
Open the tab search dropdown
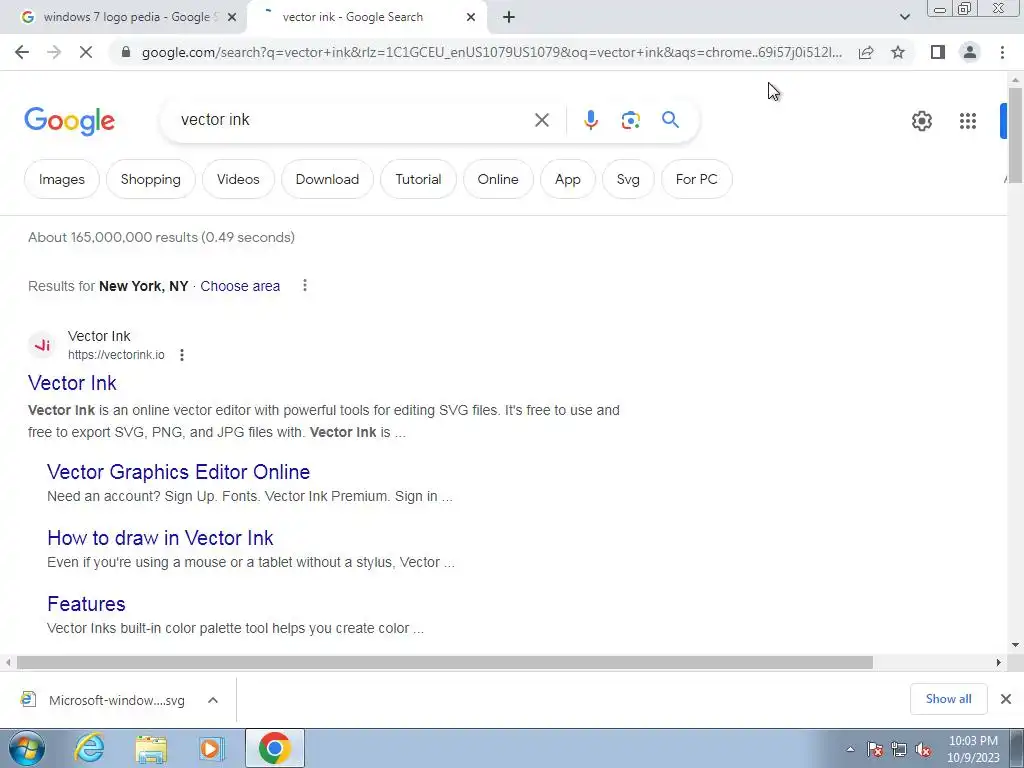point(904,17)
